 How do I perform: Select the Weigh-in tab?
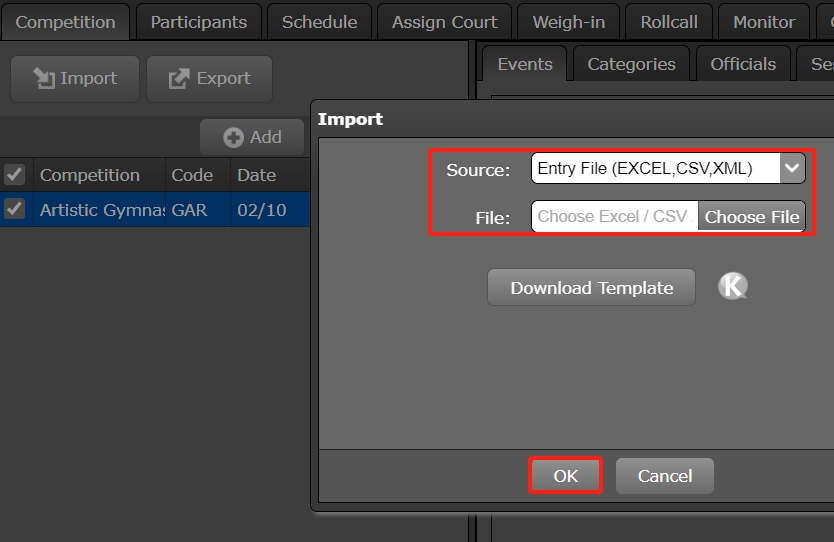pyautogui.click(x=568, y=22)
